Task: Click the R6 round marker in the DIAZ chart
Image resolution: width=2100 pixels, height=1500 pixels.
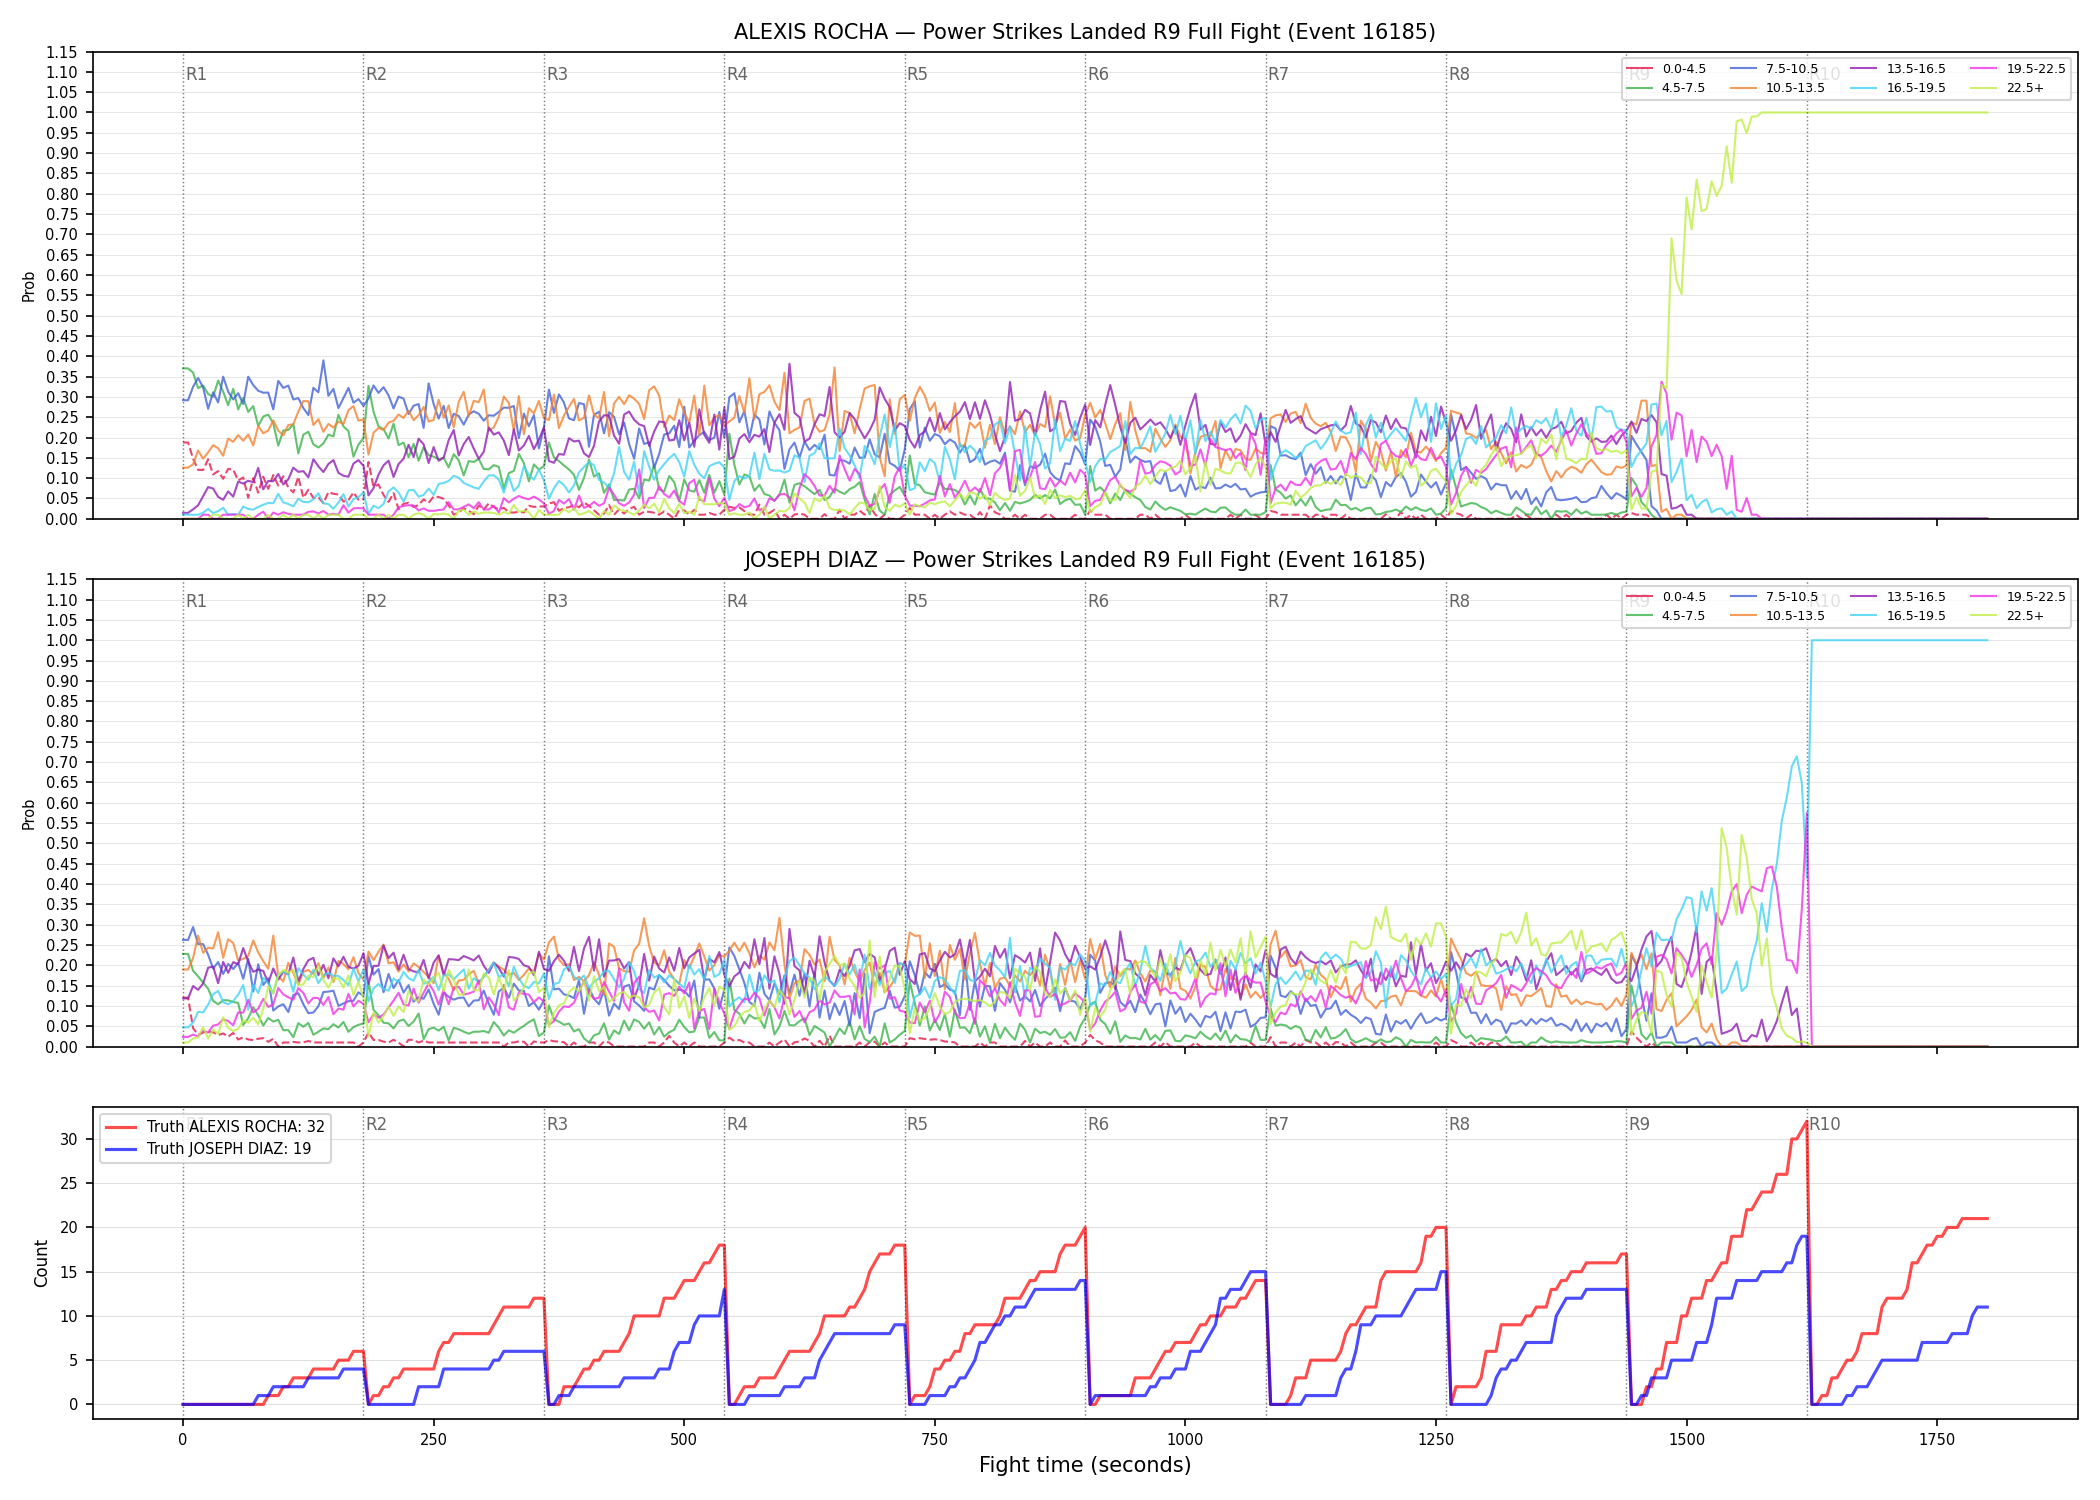Action: coord(1098,601)
